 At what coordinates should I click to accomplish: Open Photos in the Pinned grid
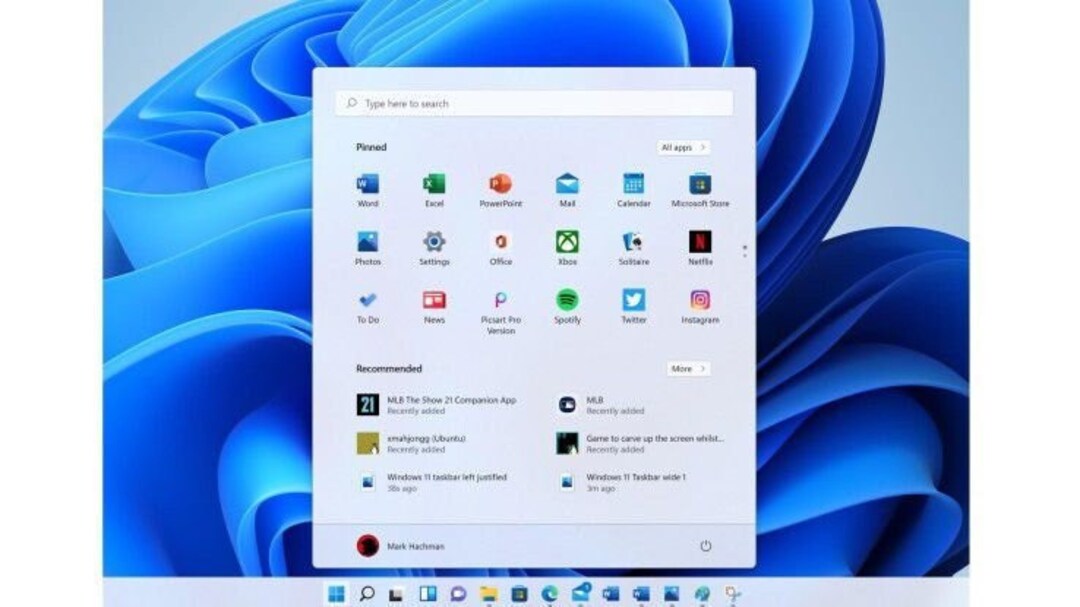pyautogui.click(x=368, y=249)
